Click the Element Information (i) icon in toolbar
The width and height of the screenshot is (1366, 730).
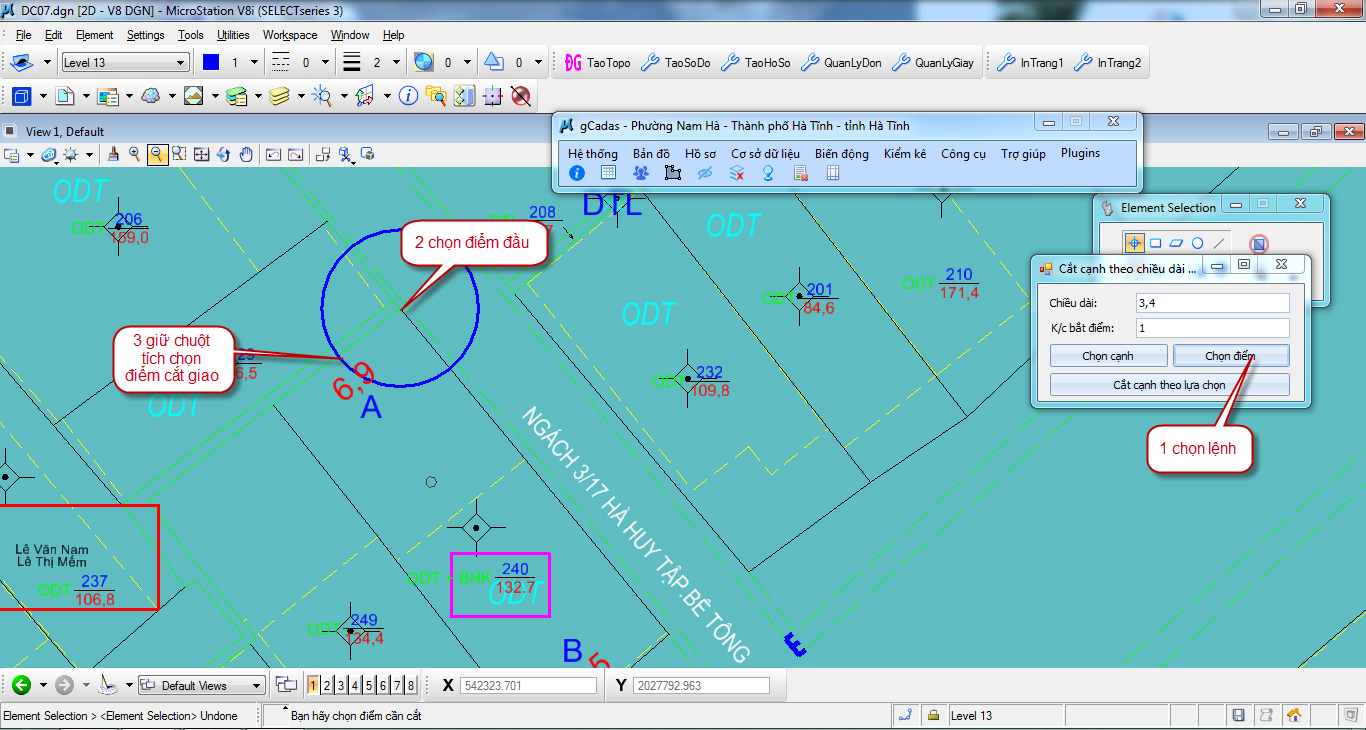pyautogui.click(x=408, y=96)
